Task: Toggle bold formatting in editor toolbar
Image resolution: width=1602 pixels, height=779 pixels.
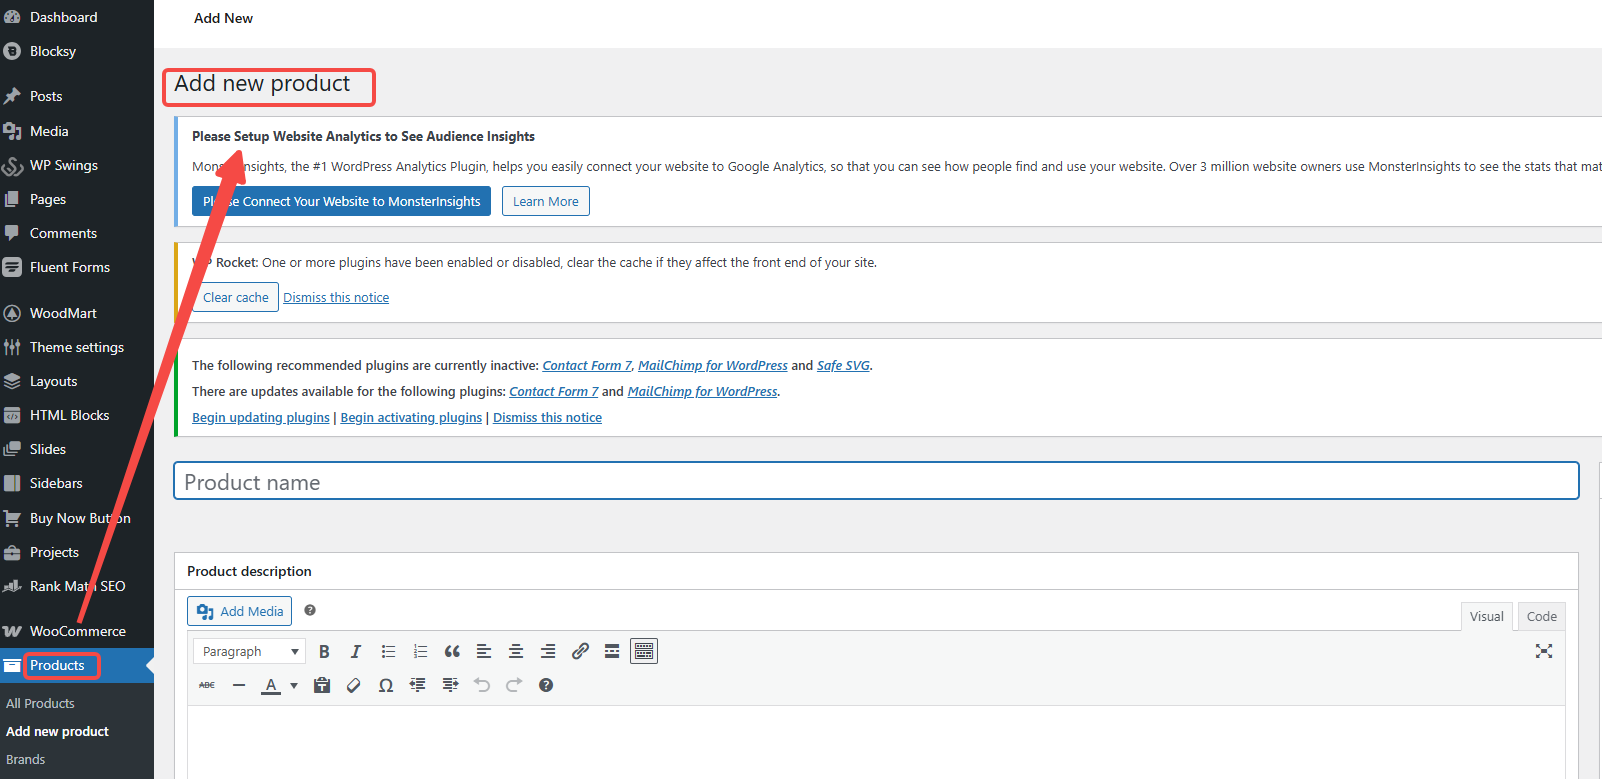Action: coord(324,651)
